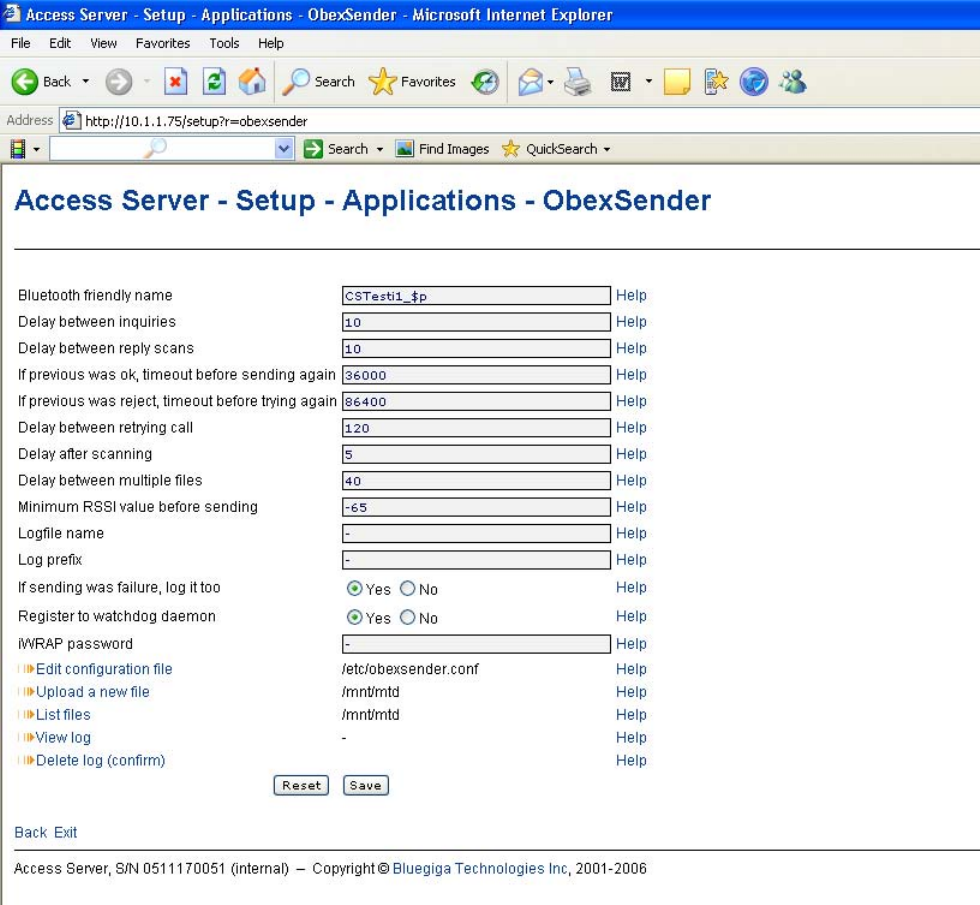Open Help for Minimum RSSI value

coord(631,507)
